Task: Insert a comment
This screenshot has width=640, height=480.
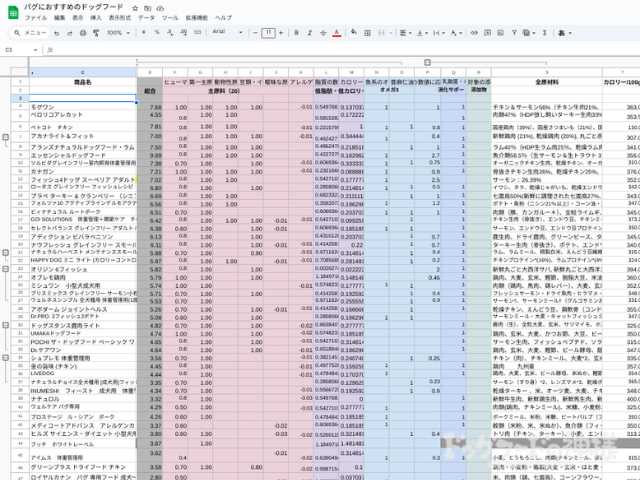Action: coord(487,33)
